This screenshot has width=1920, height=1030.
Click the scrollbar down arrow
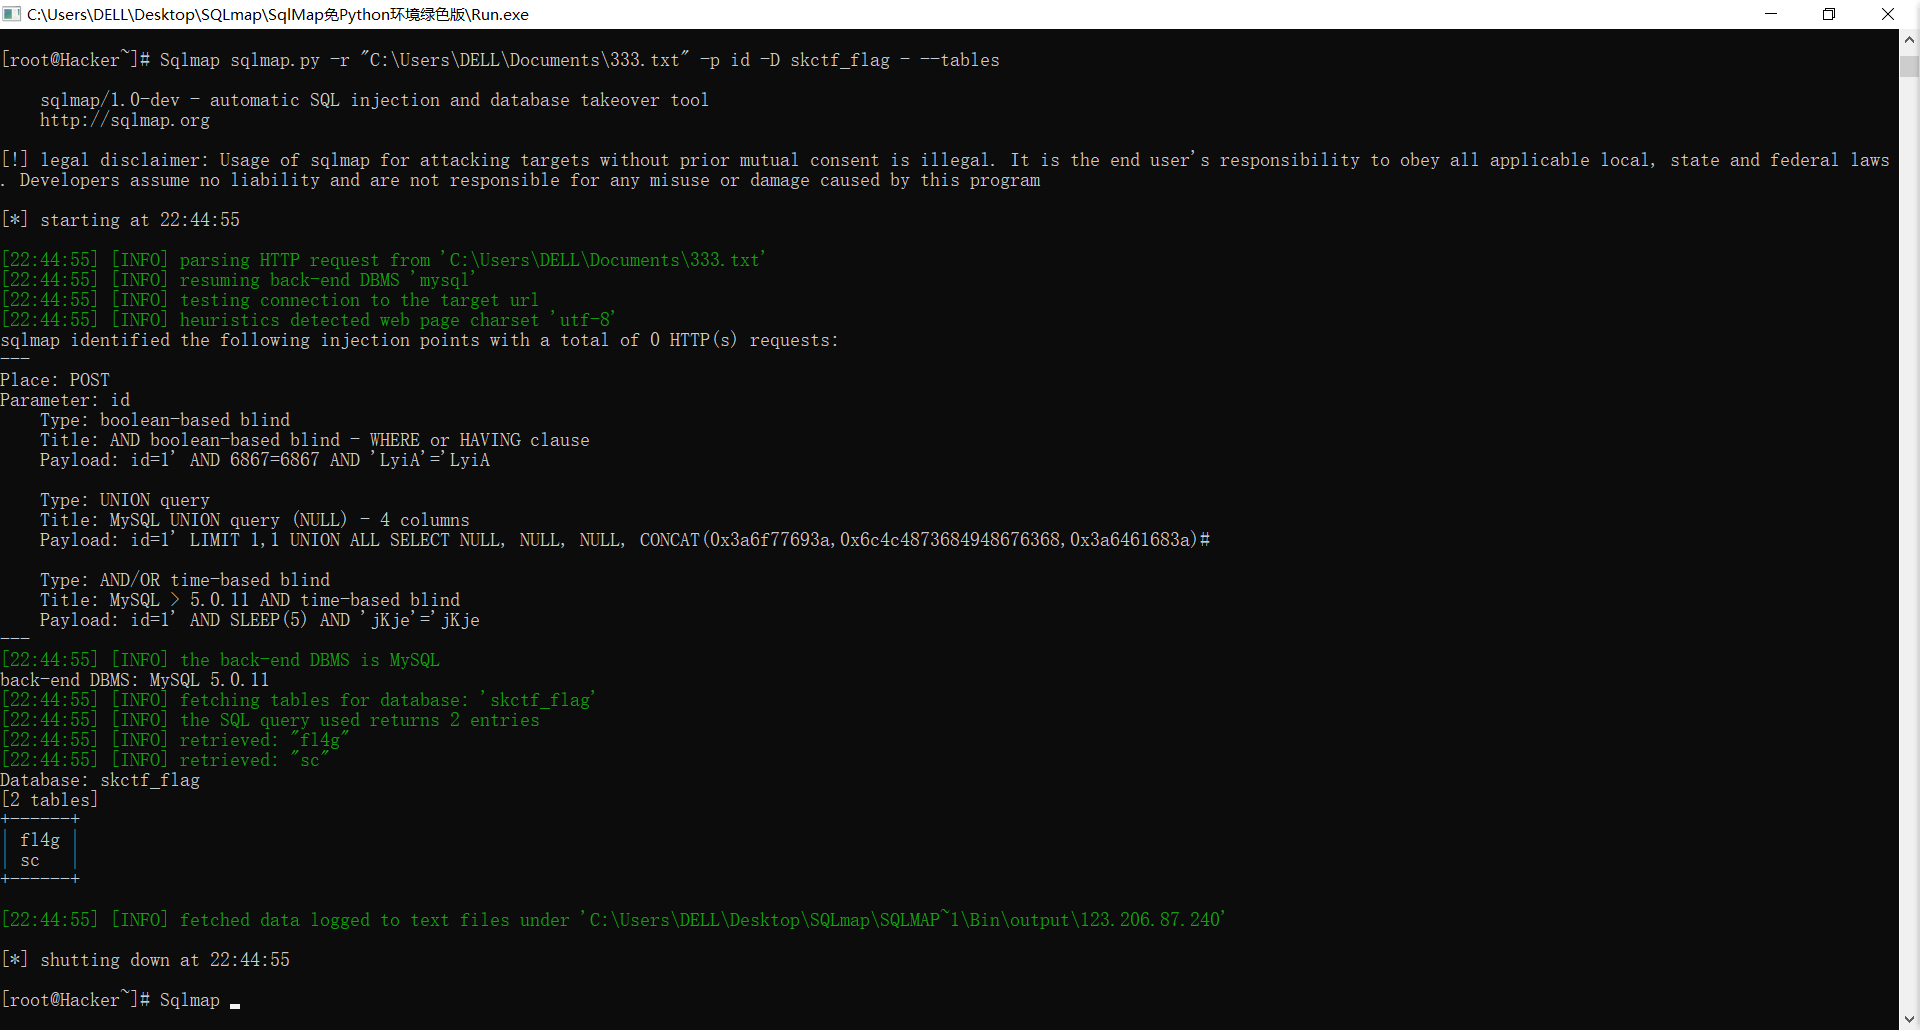coord(1909,1020)
